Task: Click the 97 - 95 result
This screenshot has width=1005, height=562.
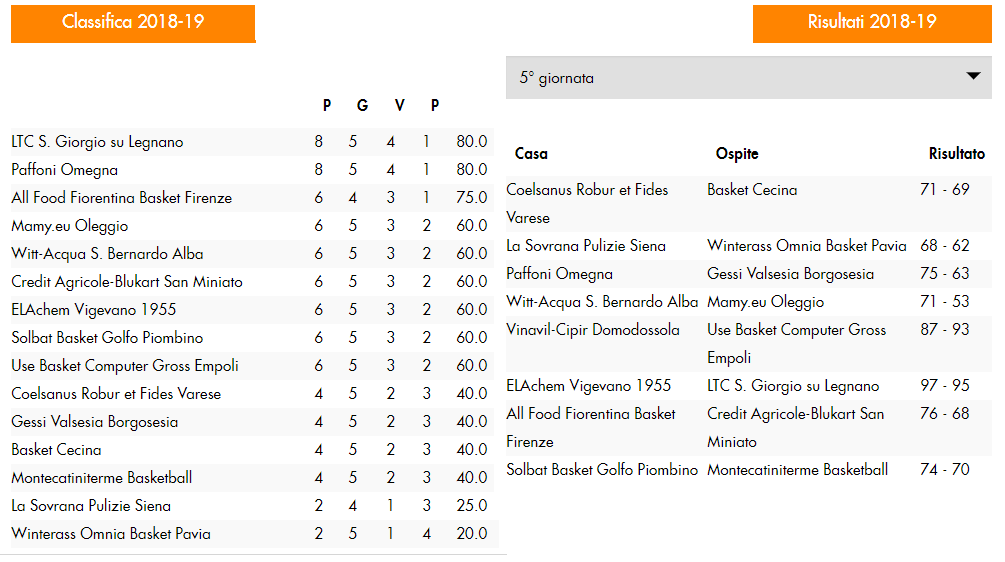Action: click(x=945, y=386)
